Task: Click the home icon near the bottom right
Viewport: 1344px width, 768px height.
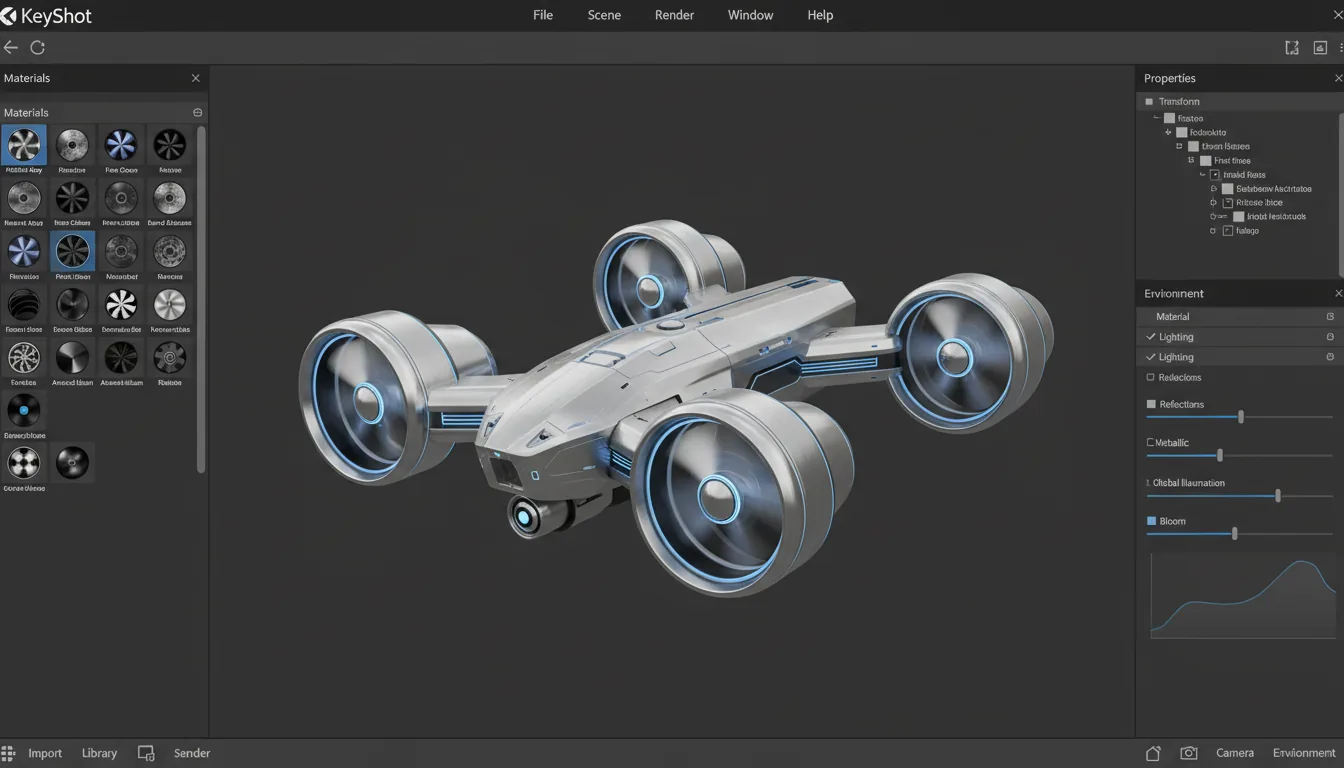Action: pyautogui.click(x=1152, y=752)
